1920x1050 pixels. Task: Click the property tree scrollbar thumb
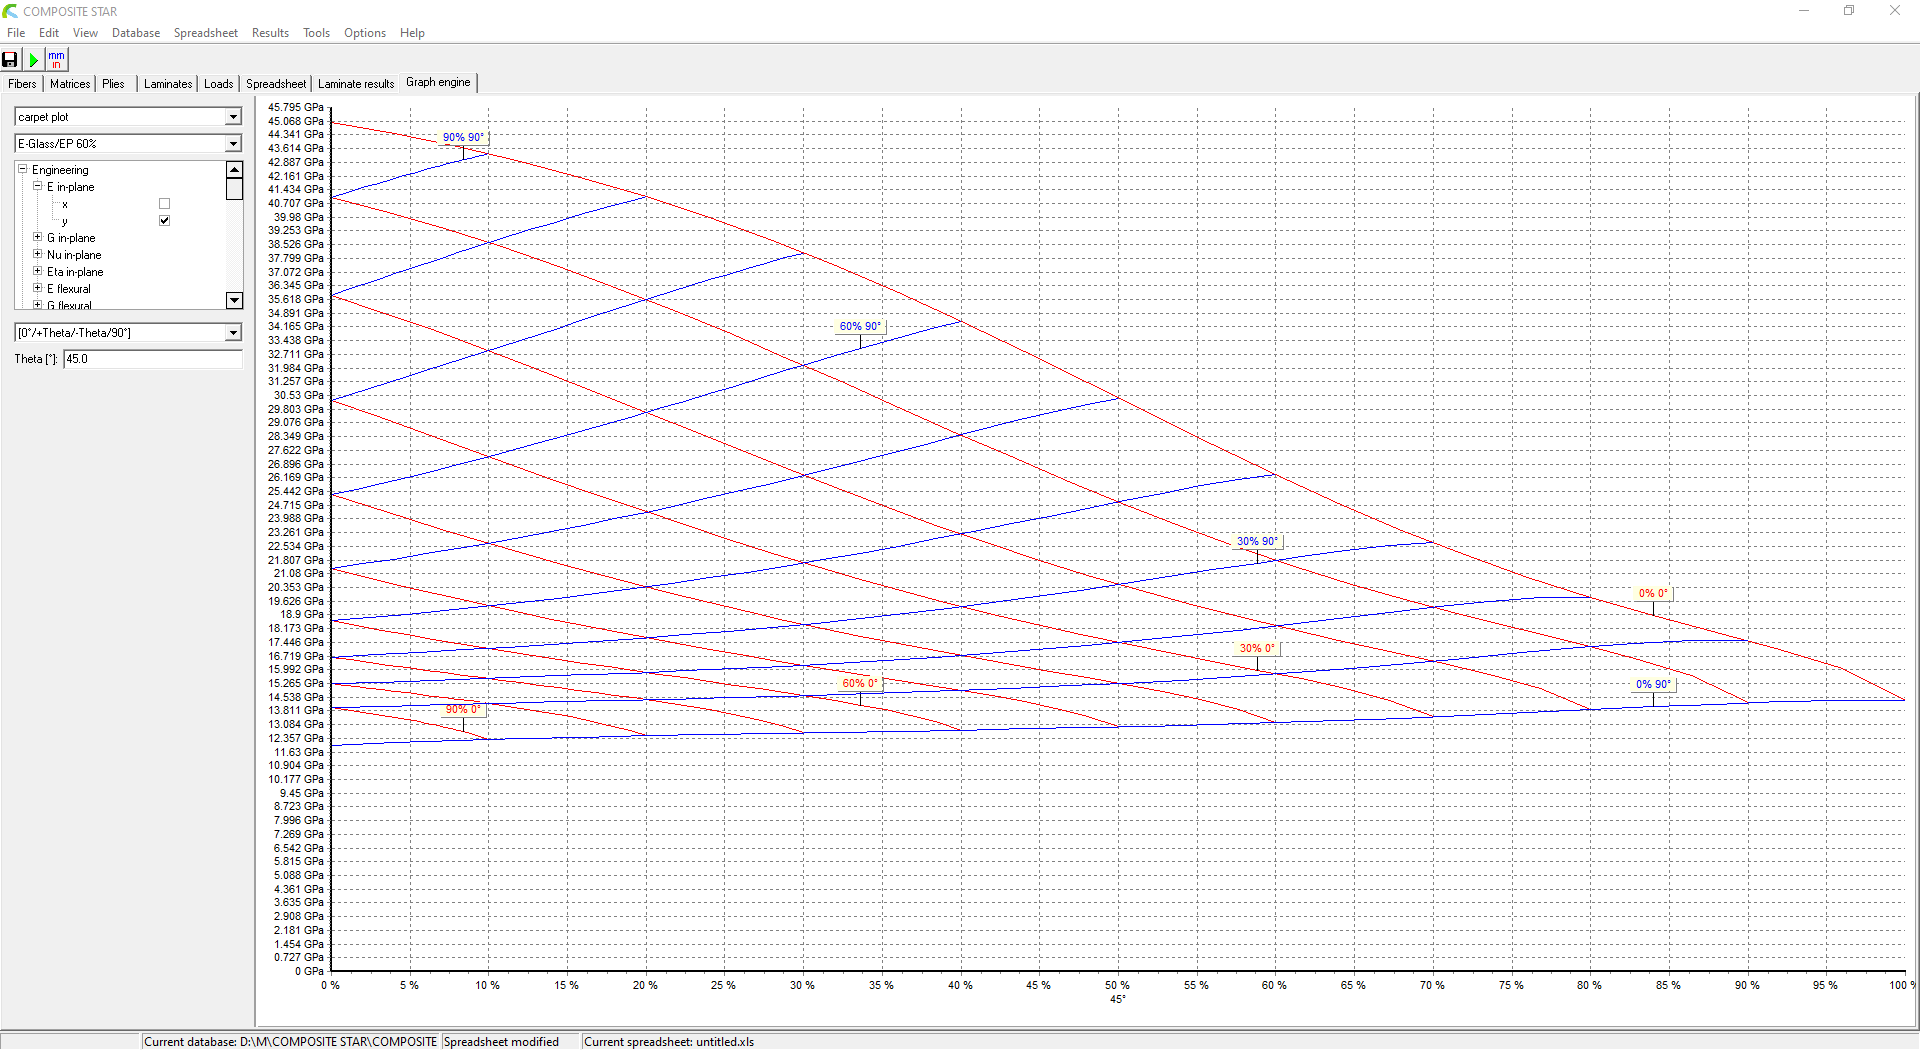(234, 189)
